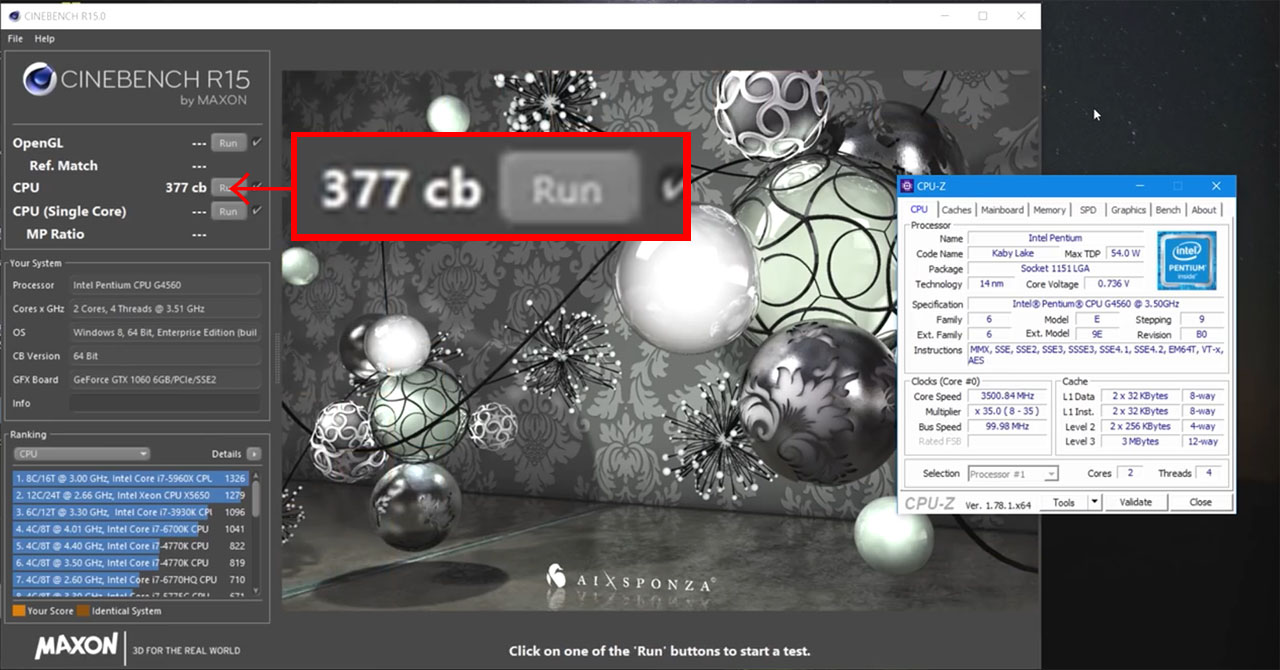This screenshot has width=1280, height=670.
Task: Click the 377 cb CPU score
Action: pos(186,188)
